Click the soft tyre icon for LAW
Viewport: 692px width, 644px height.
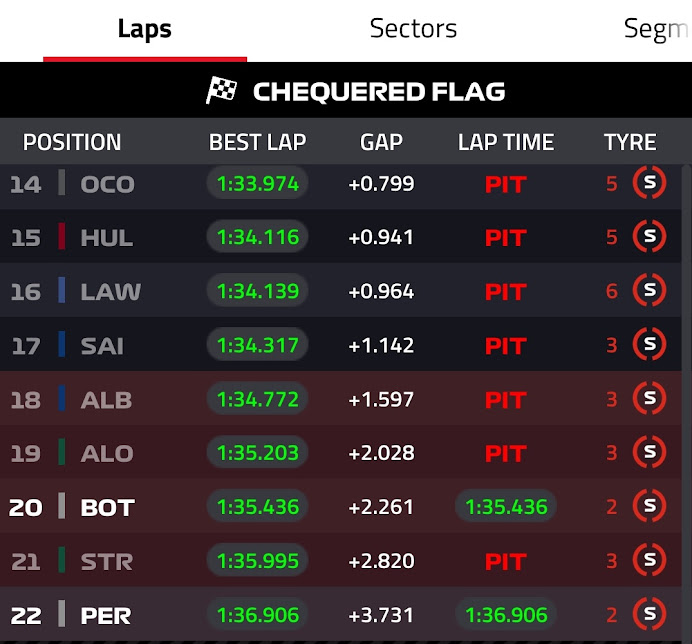(x=649, y=292)
